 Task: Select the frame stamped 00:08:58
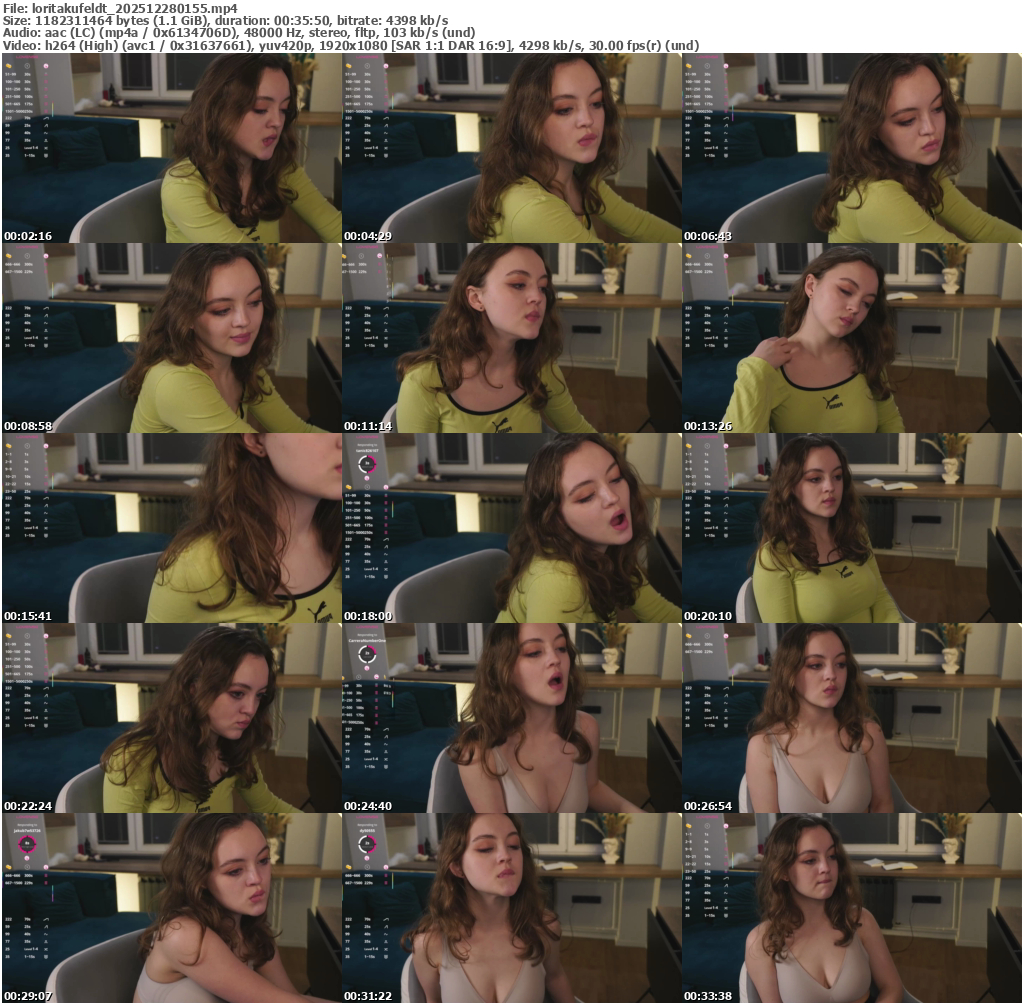(172, 338)
